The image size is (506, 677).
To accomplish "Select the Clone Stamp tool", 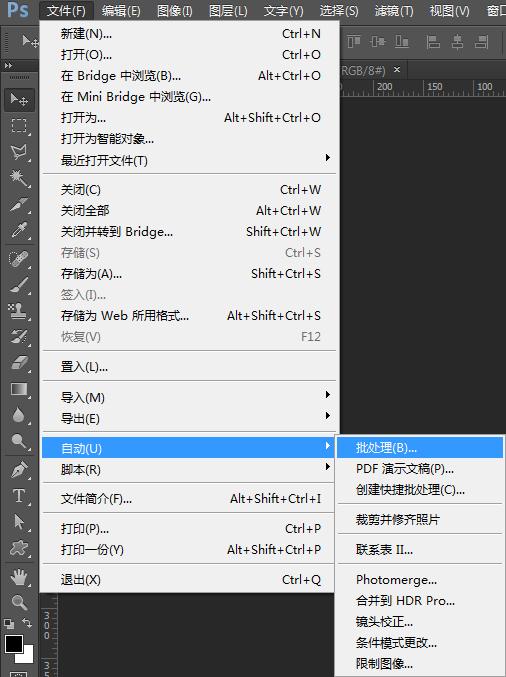I will pyautogui.click(x=19, y=310).
